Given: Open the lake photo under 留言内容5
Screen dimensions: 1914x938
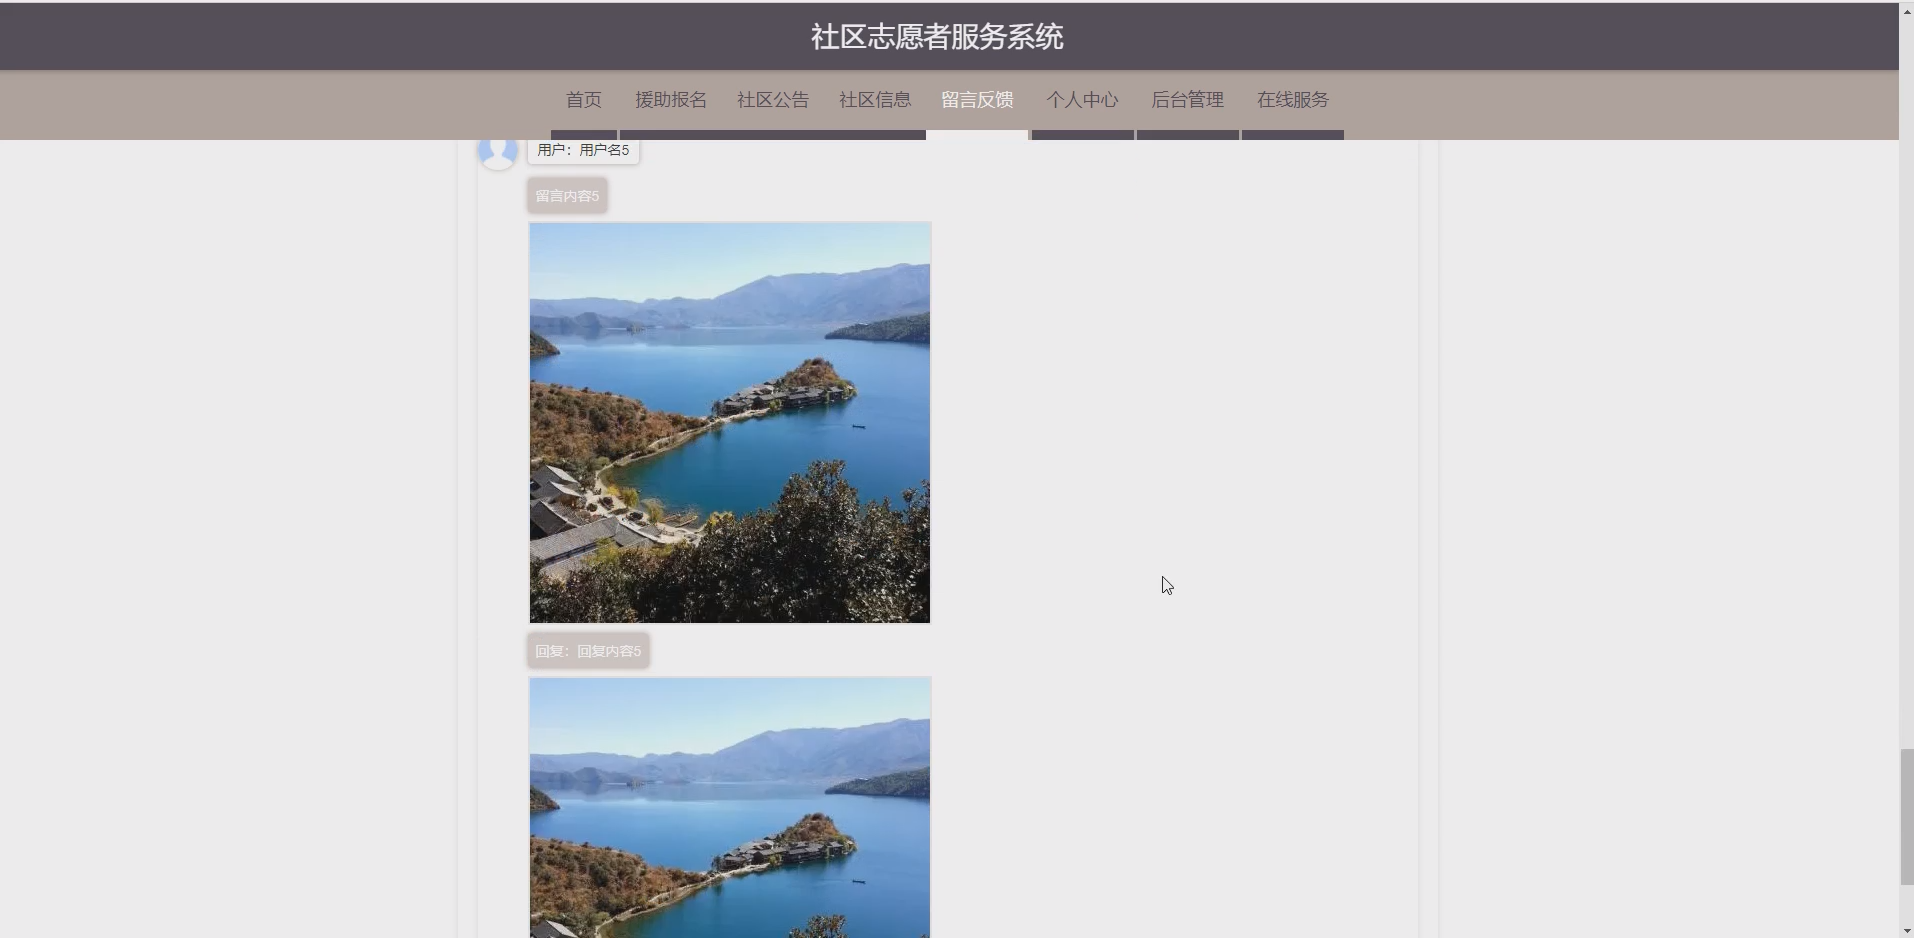Looking at the screenshot, I should [x=730, y=423].
